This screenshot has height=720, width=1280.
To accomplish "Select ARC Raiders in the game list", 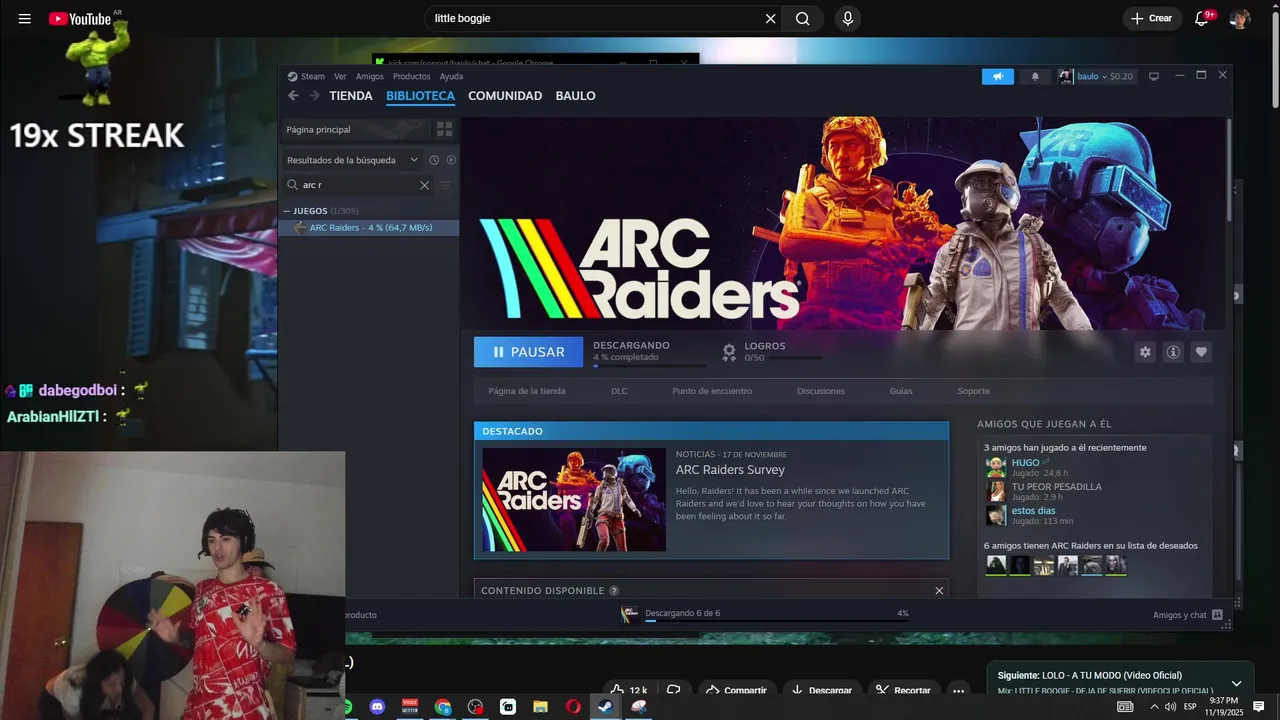I will [368, 228].
